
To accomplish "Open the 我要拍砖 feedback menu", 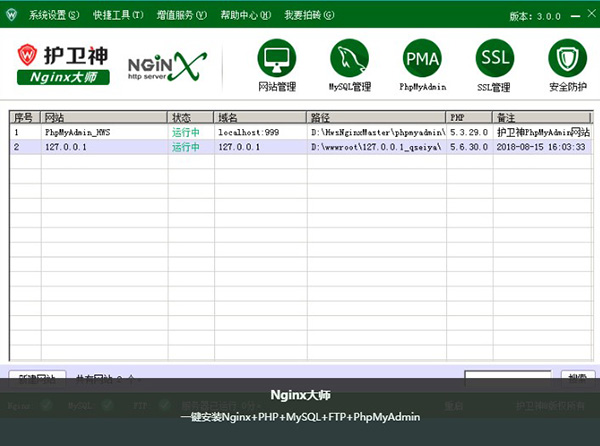I will 306,16.
